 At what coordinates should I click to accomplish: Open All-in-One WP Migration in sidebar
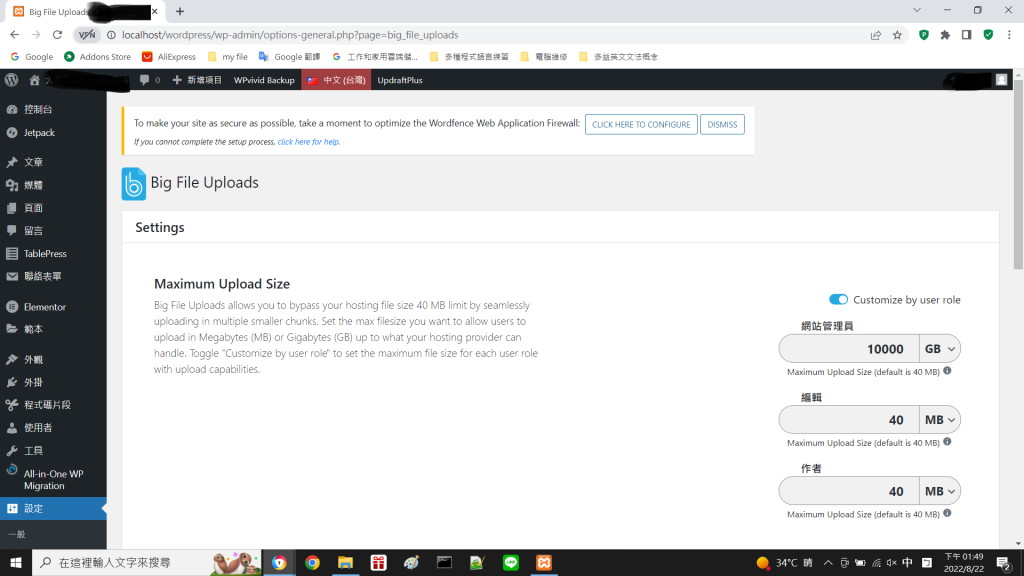point(53,479)
